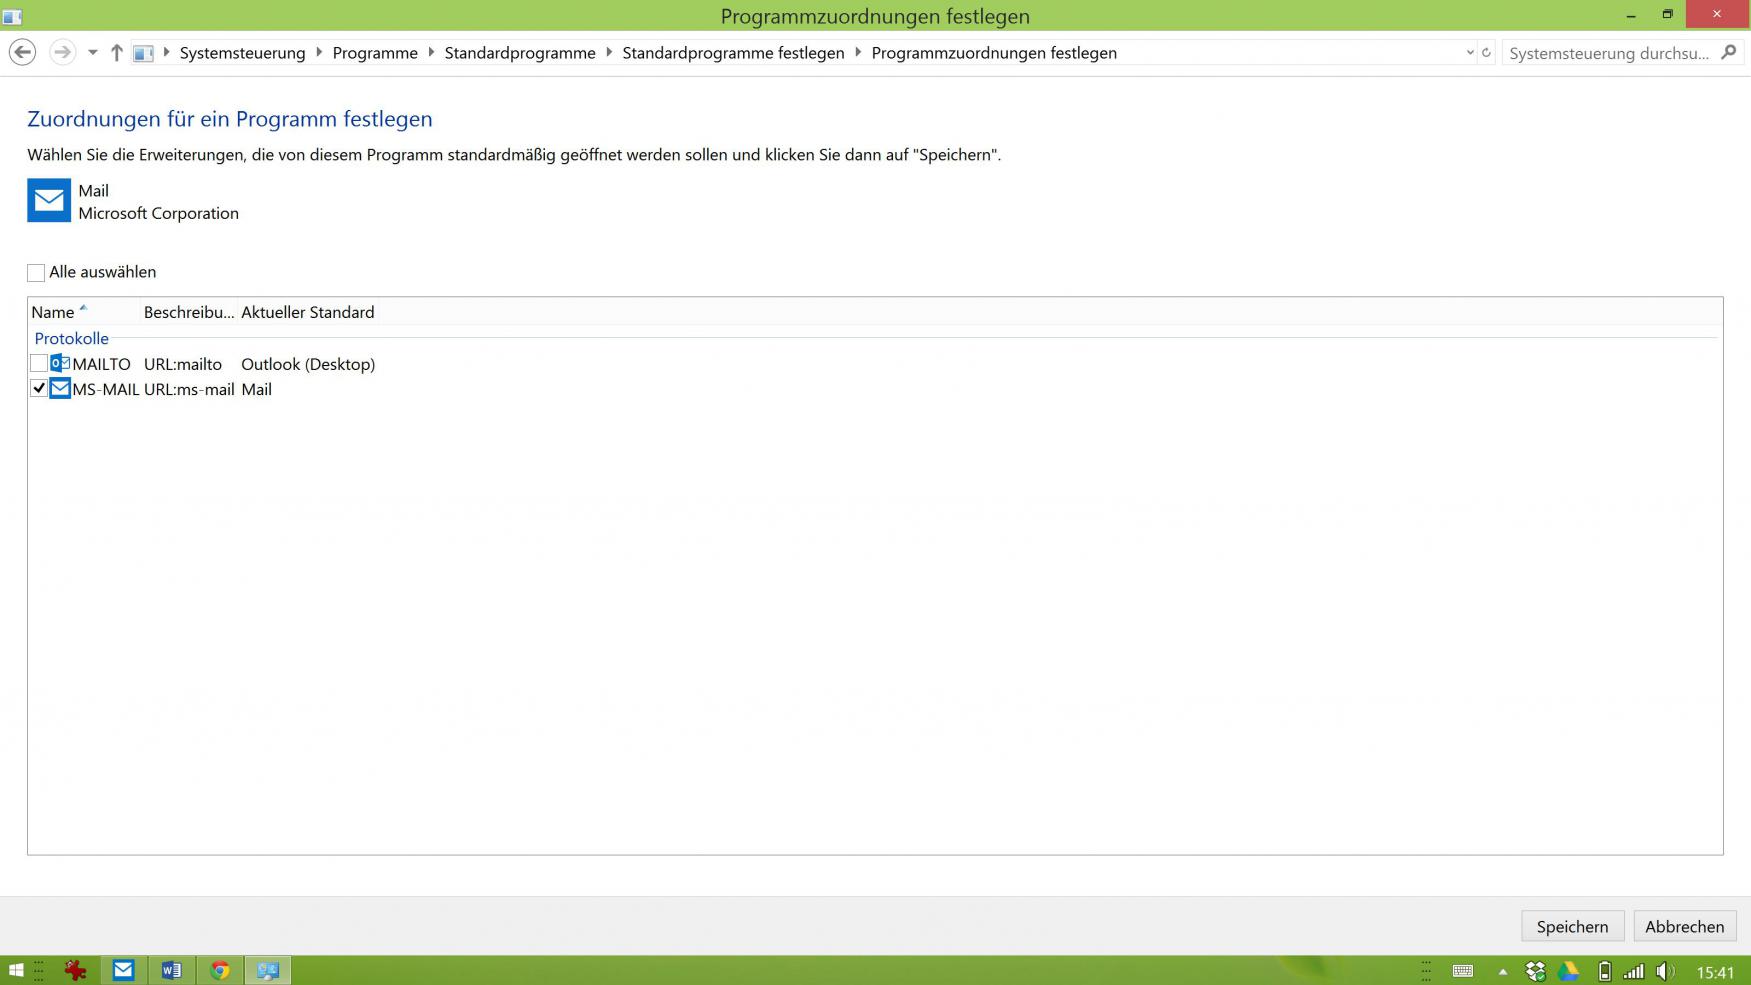Select the URL:mailto description cell
1751x985 pixels.
point(183,364)
